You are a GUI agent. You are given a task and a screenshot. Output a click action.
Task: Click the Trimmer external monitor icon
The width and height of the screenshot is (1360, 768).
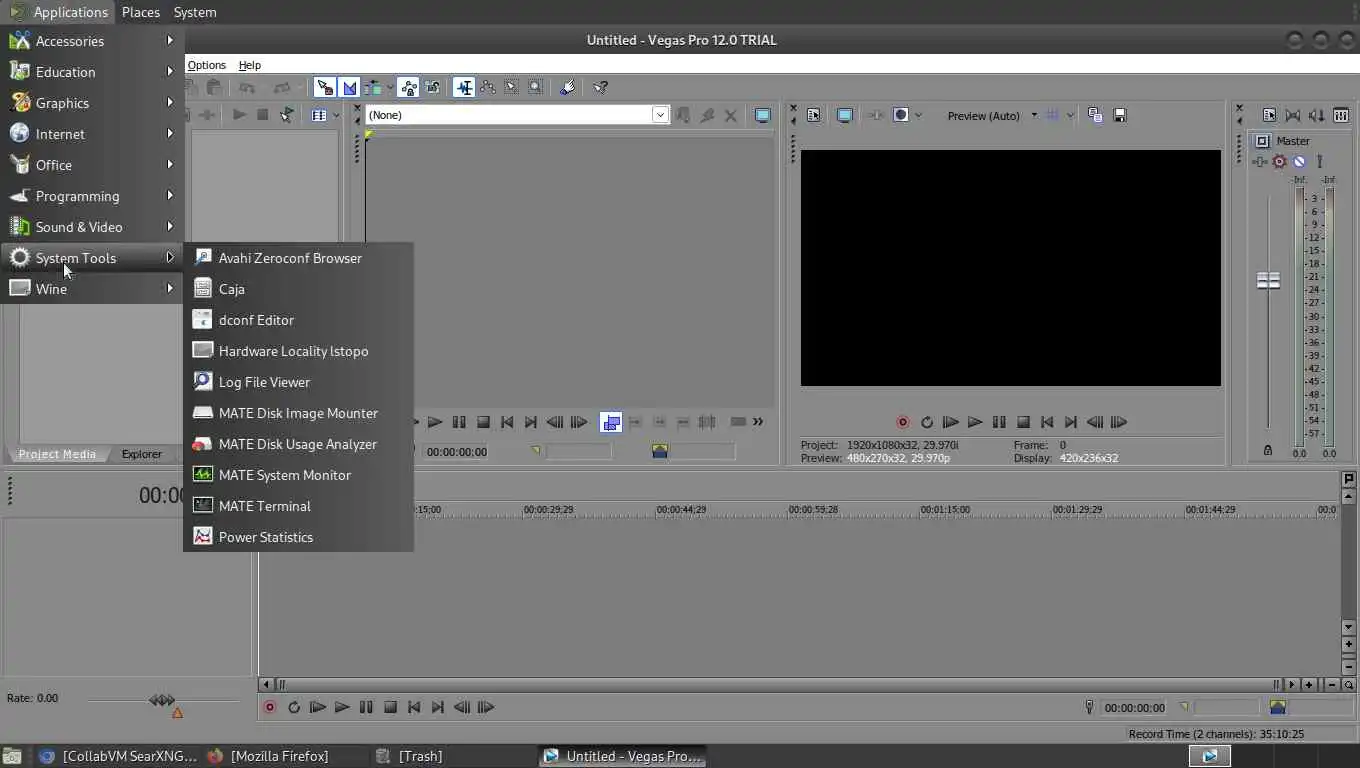(763, 115)
